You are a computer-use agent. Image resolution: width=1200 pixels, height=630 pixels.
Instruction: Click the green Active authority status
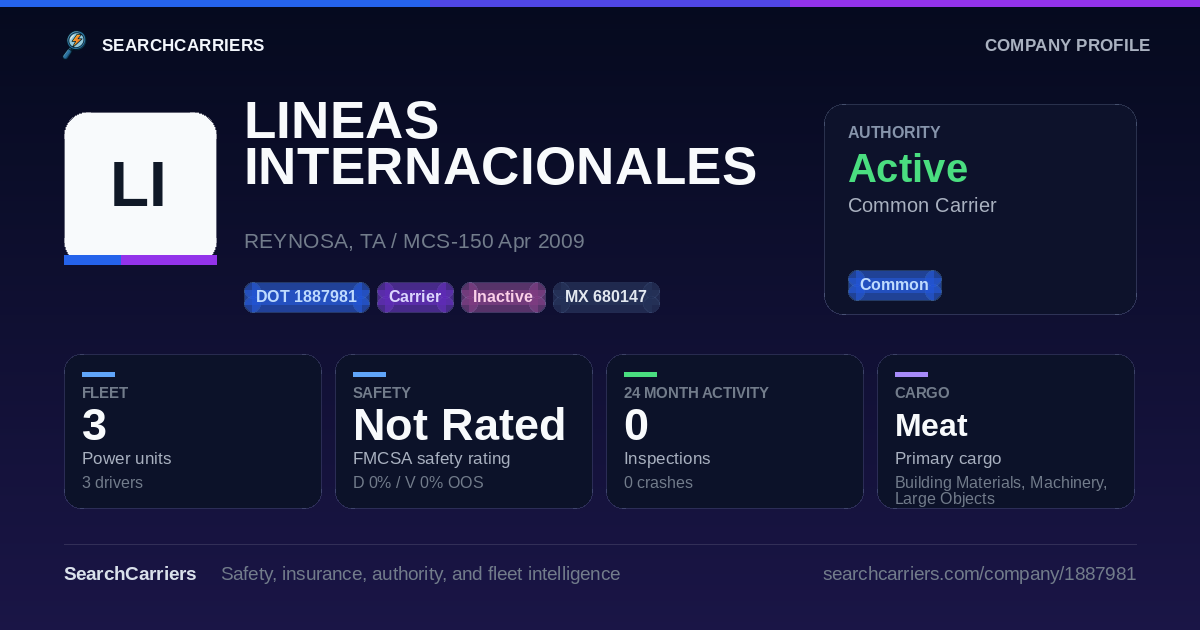click(x=908, y=168)
